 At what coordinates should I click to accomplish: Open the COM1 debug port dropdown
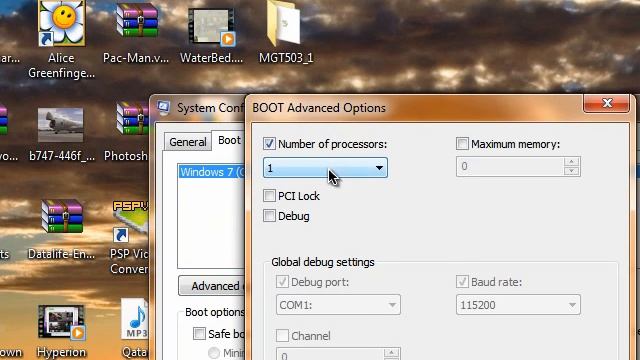(338, 305)
